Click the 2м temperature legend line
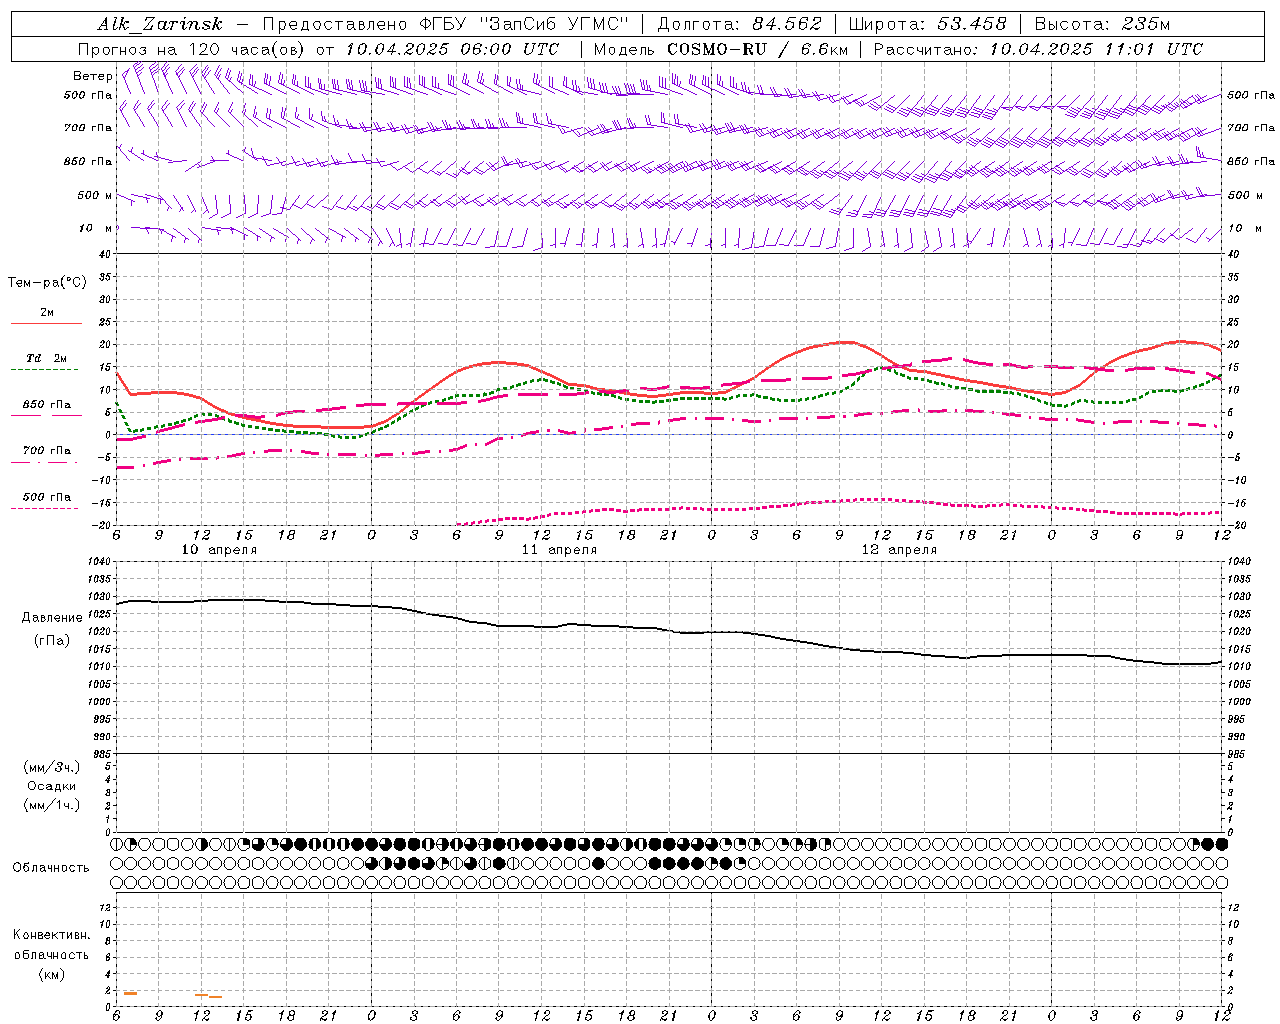Screen dimensions: 1280x1024 46,323
